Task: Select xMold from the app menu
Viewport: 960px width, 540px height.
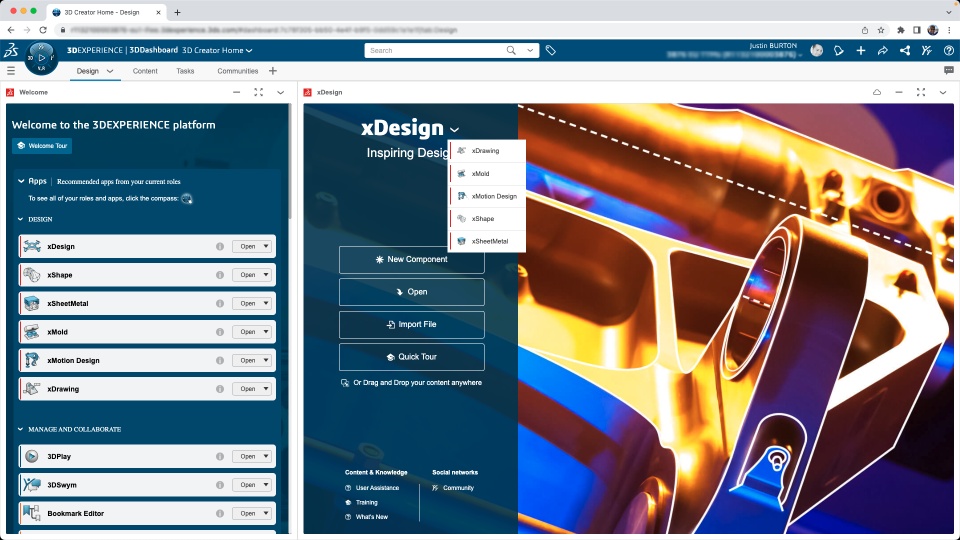Action: [487, 174]
